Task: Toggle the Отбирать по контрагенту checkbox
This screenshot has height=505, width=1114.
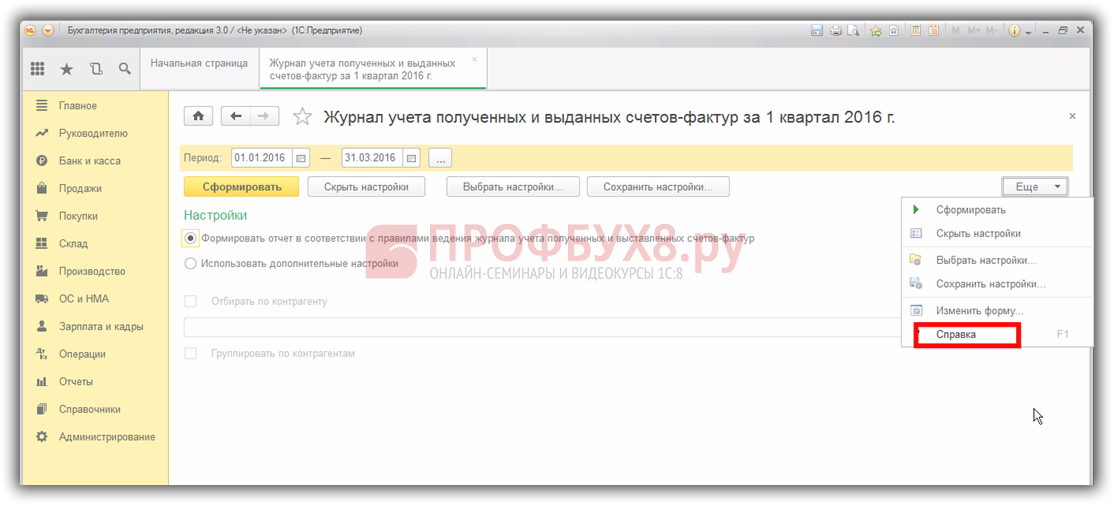Action: coord(190,301)
